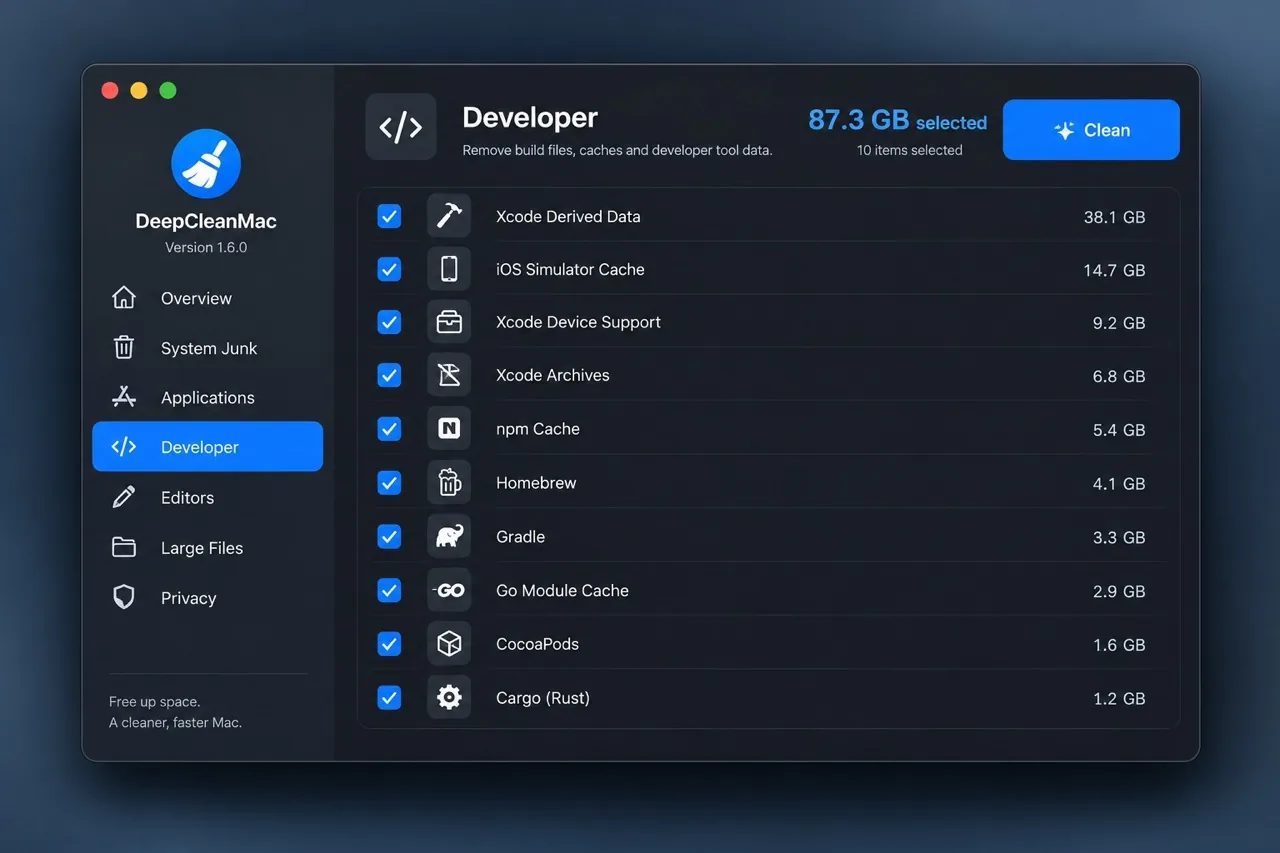This screenshot has width=1280, height=853.
Task: Deselect the Homebrew checkbox
Action: tap(389, 483)
